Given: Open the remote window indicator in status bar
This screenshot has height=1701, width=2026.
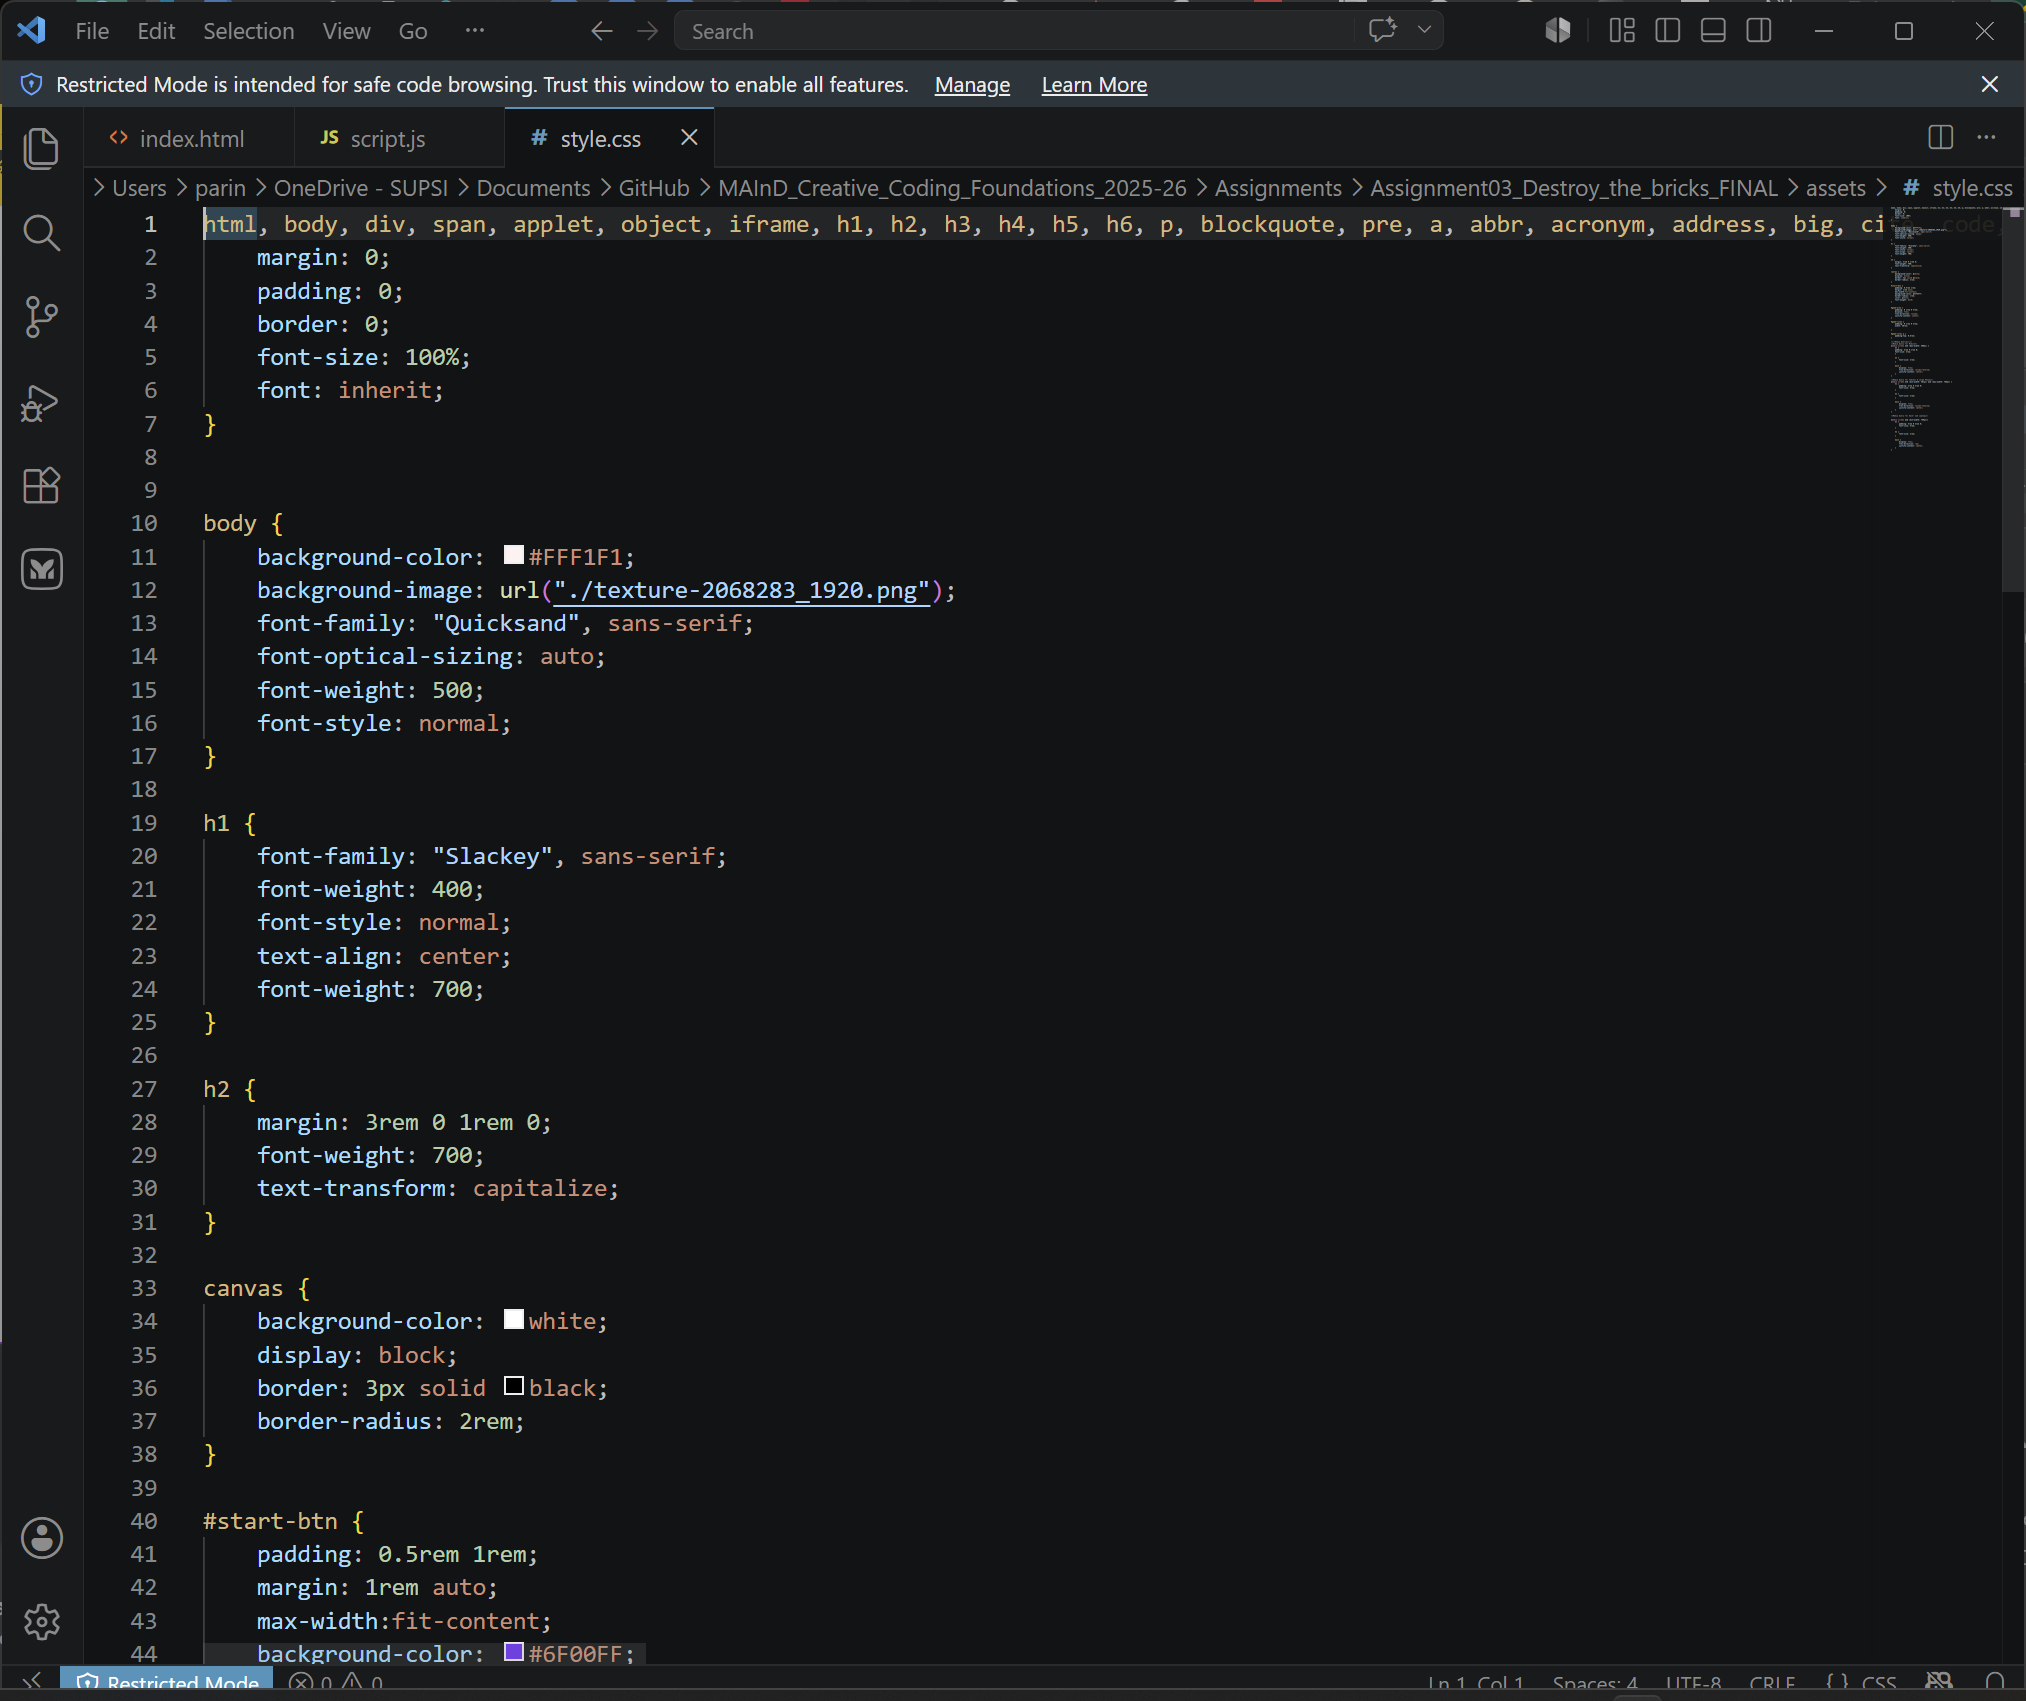Looking at the screenshot, I should pos(31,1683).
